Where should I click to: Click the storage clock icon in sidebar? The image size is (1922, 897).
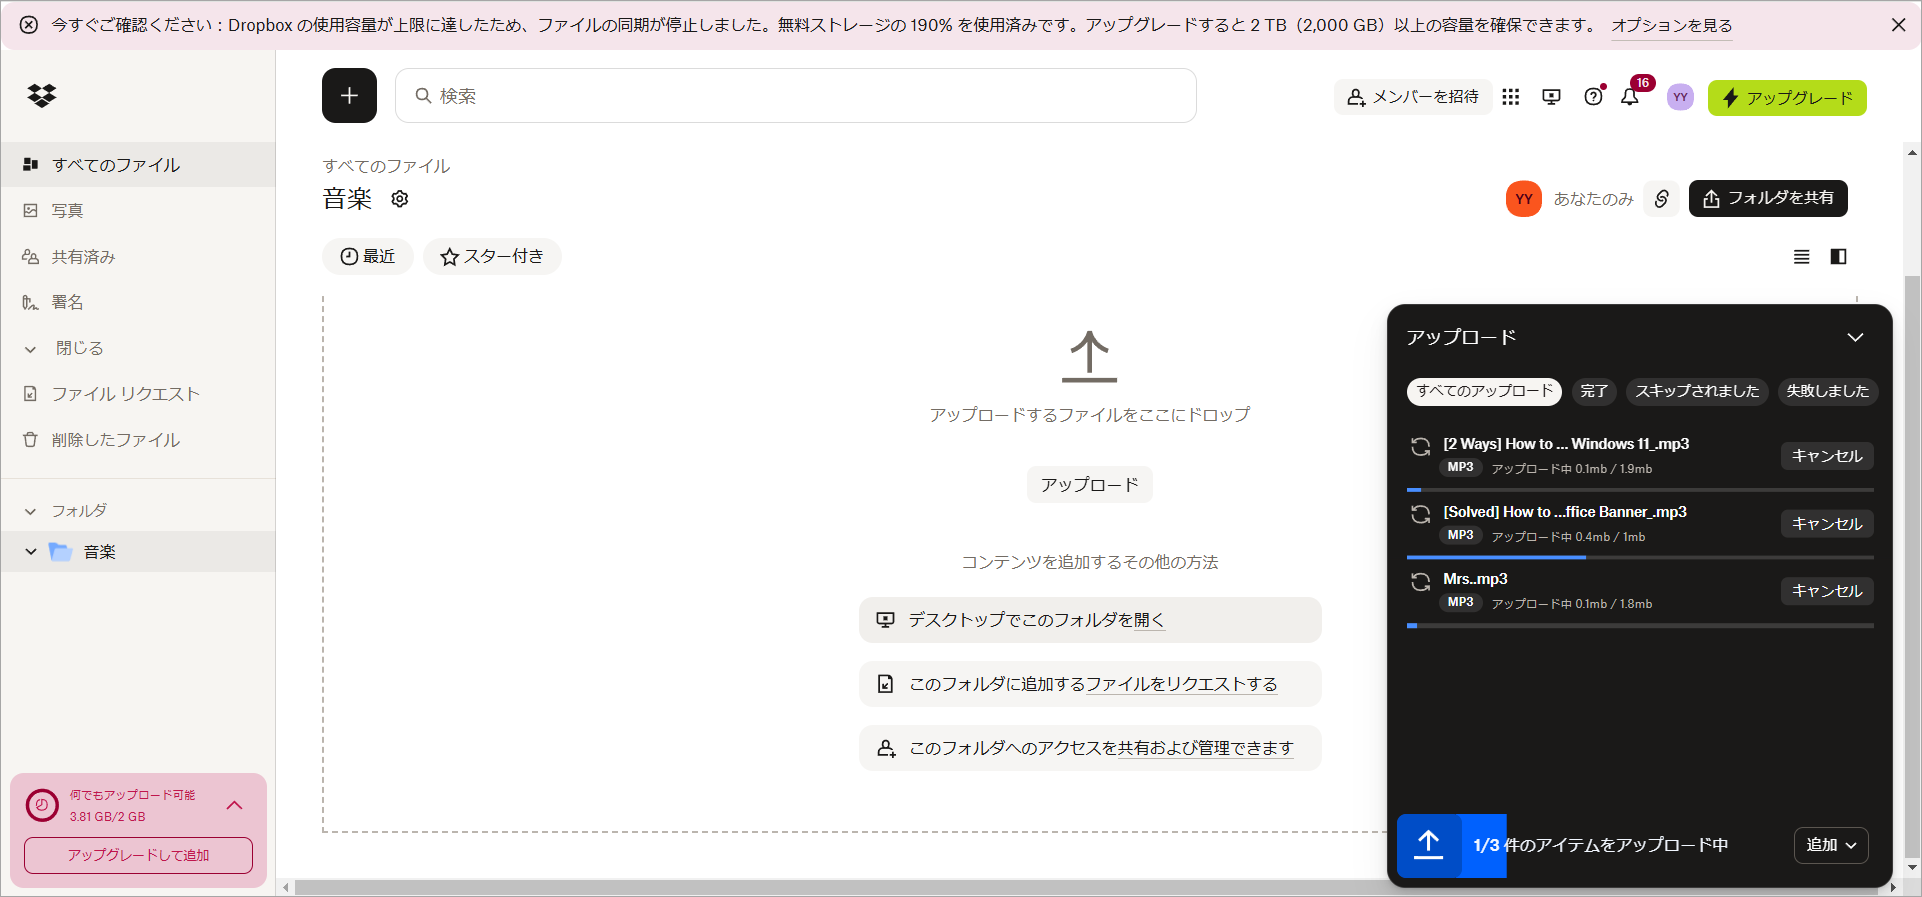click(x=42, y=805)
